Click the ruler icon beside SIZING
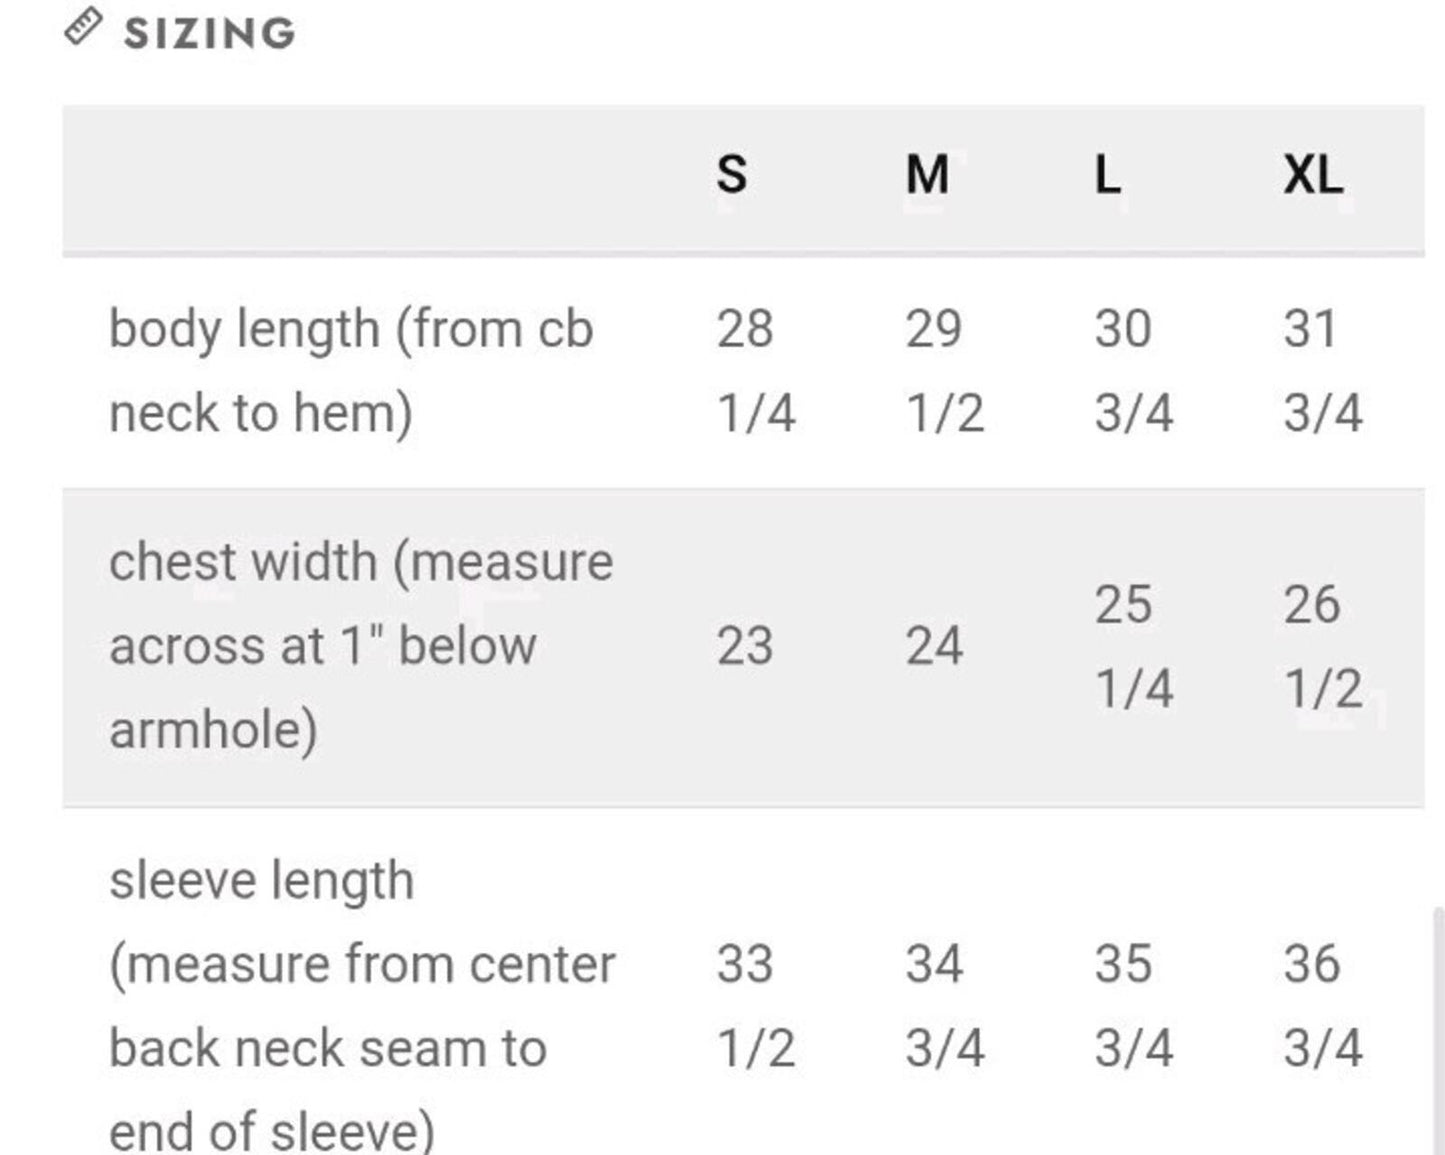Image resolution: width=1445 pixels, height=1155 pixels. pos(83,27)
